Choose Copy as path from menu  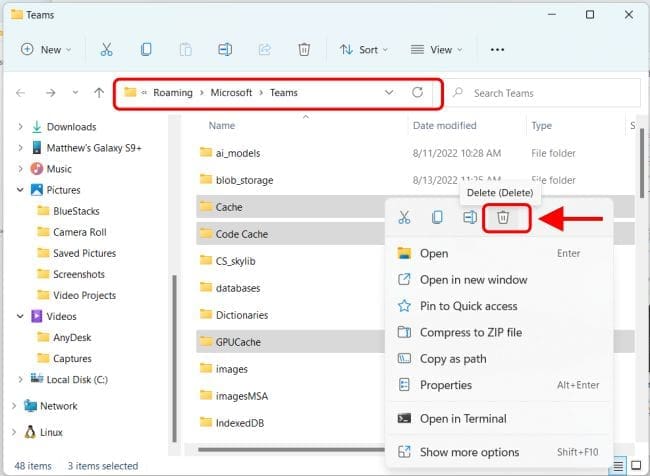pyautogui.click(x=453, y=358)
